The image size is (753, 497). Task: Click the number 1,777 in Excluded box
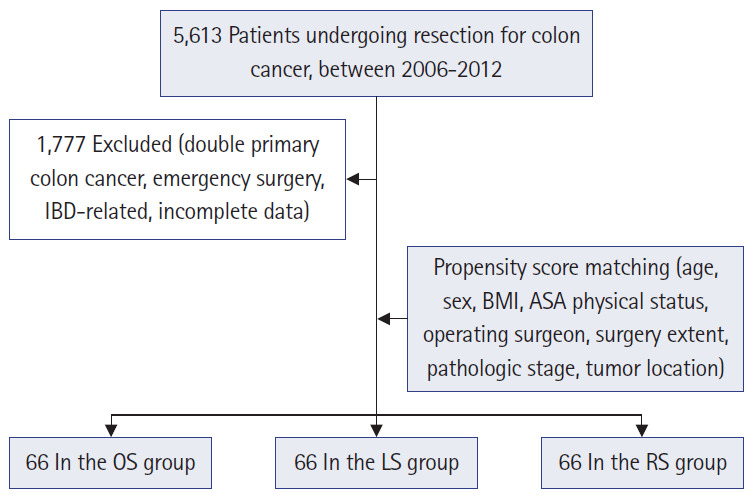tap(61, 145)
